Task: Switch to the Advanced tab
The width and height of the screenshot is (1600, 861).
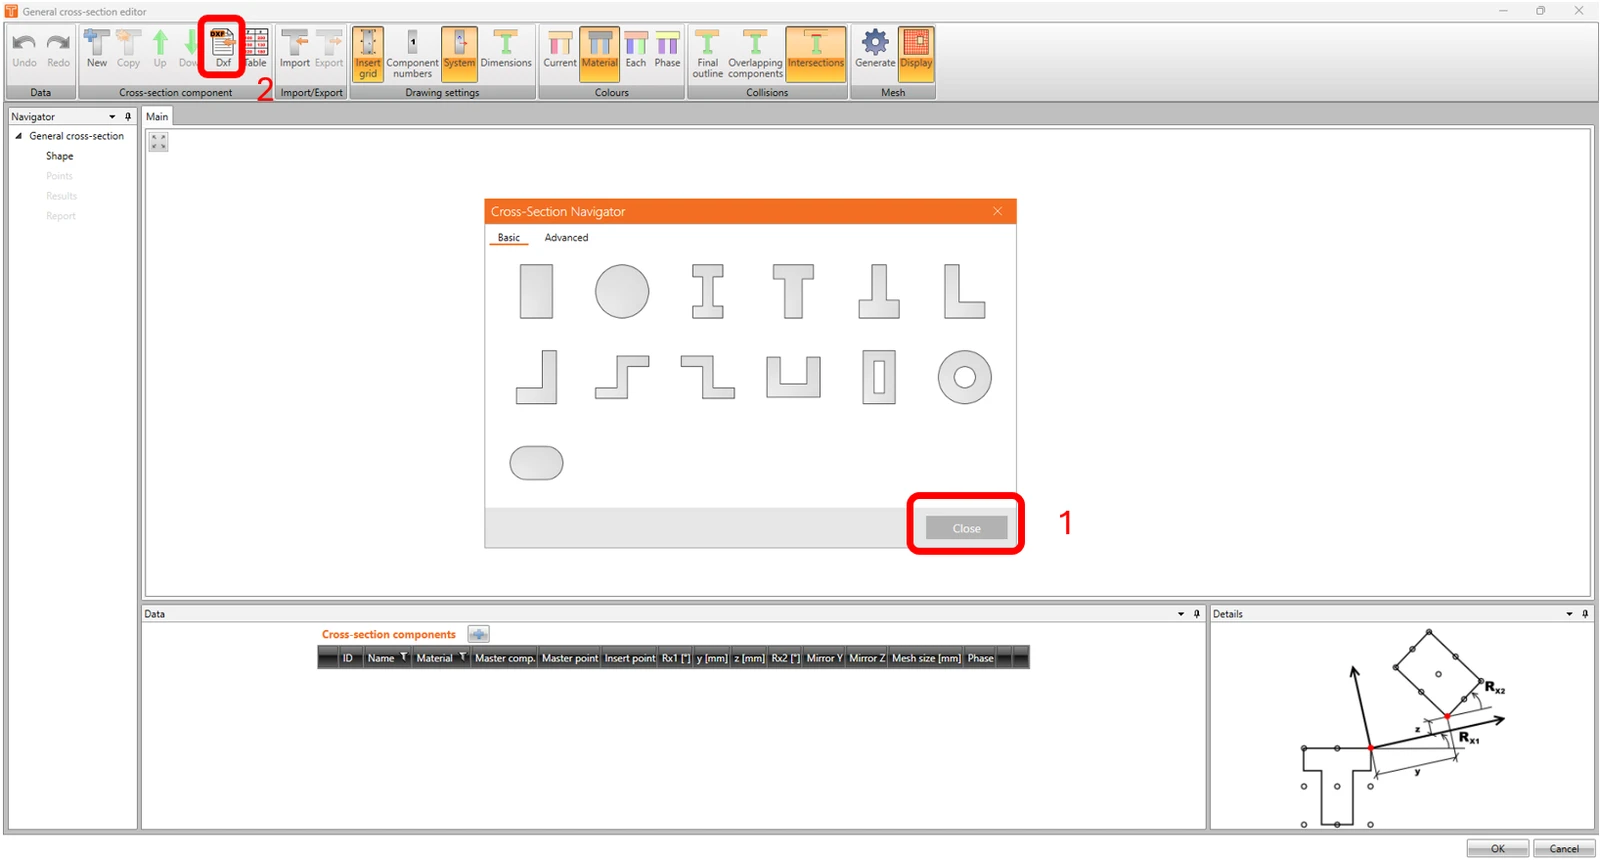Action: click(x=566, y=238)
